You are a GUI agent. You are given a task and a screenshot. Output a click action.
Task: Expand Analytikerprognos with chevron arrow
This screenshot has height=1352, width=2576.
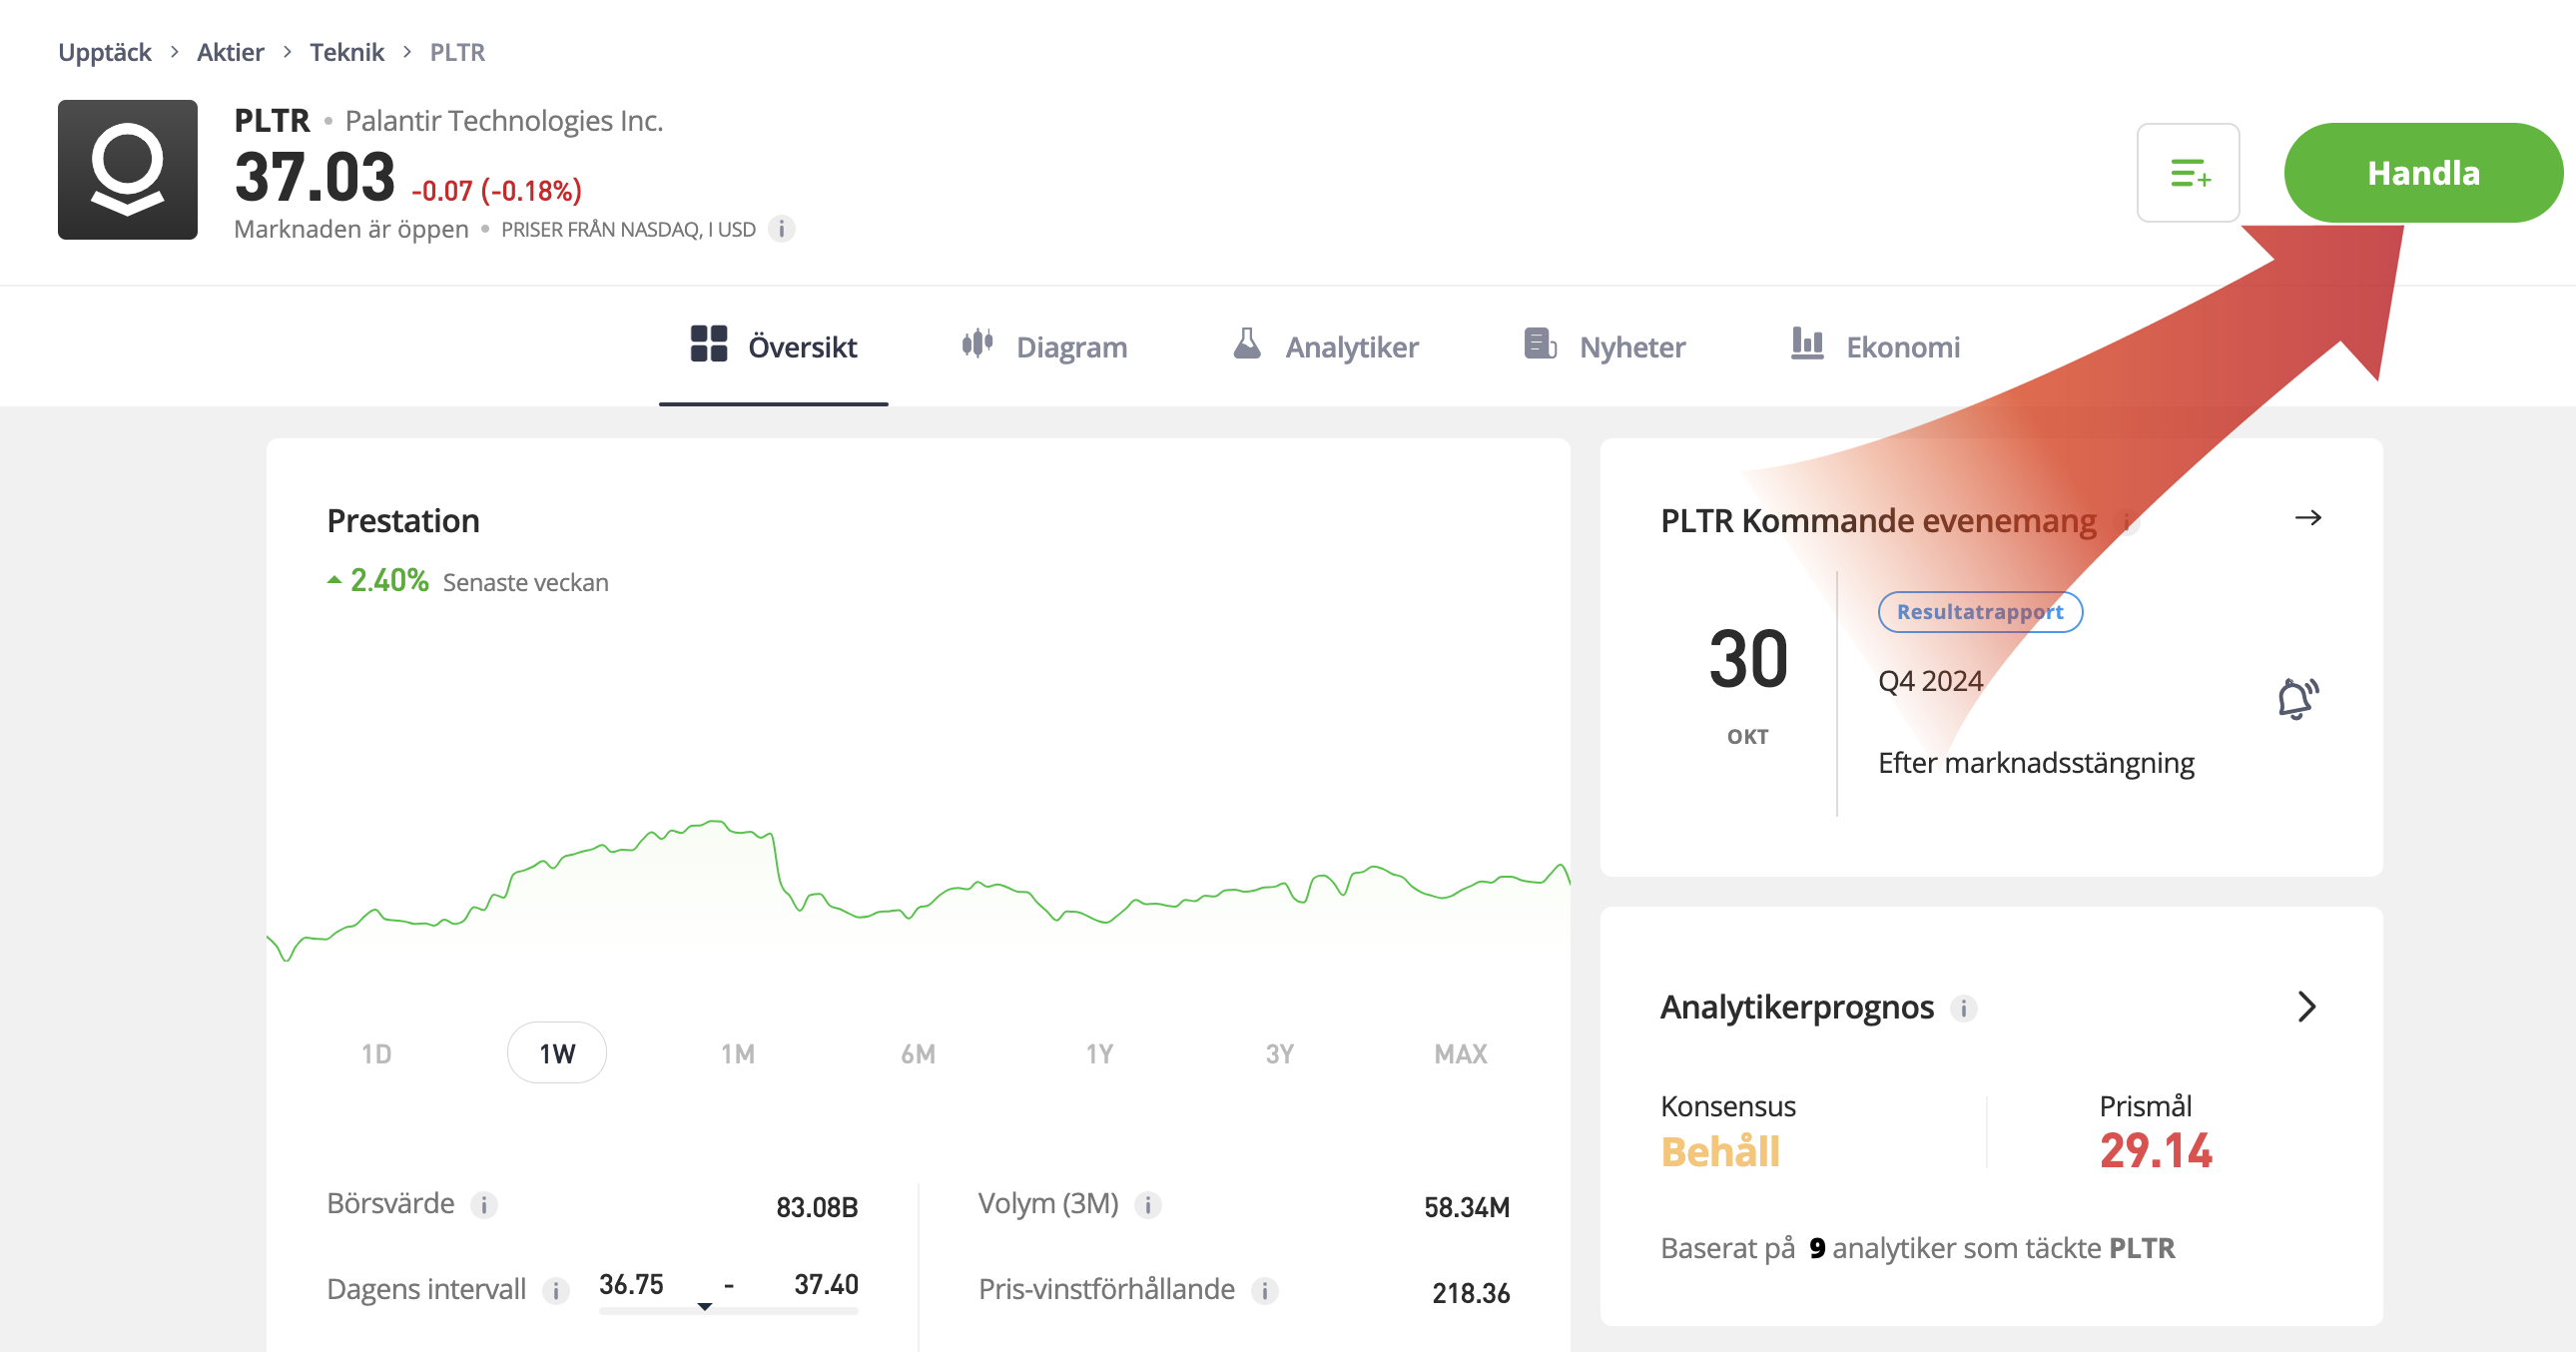click(2306, 1006)
